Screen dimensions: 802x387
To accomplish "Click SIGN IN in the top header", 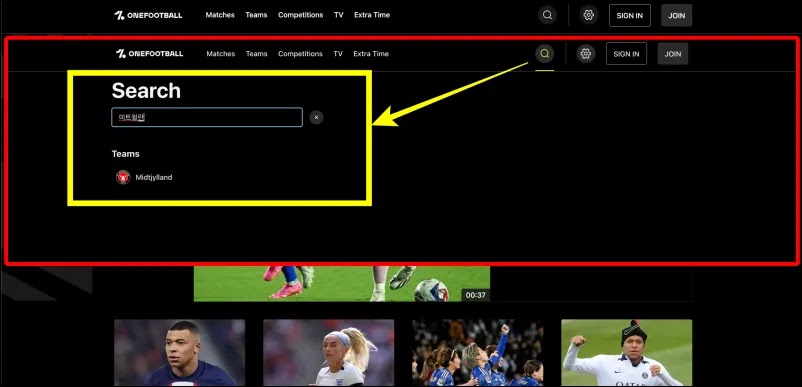I will (630, 15).
